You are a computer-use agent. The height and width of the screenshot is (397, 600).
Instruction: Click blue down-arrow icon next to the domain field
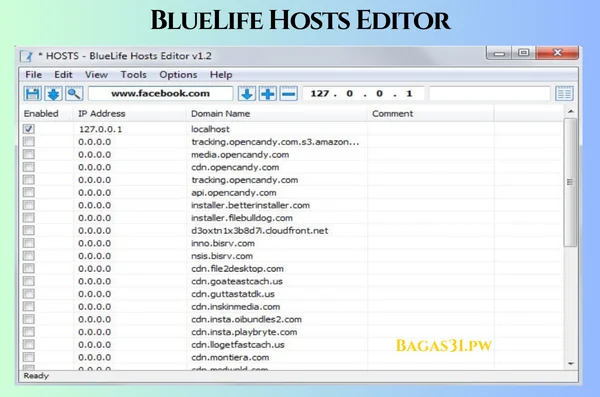[247, 93]
